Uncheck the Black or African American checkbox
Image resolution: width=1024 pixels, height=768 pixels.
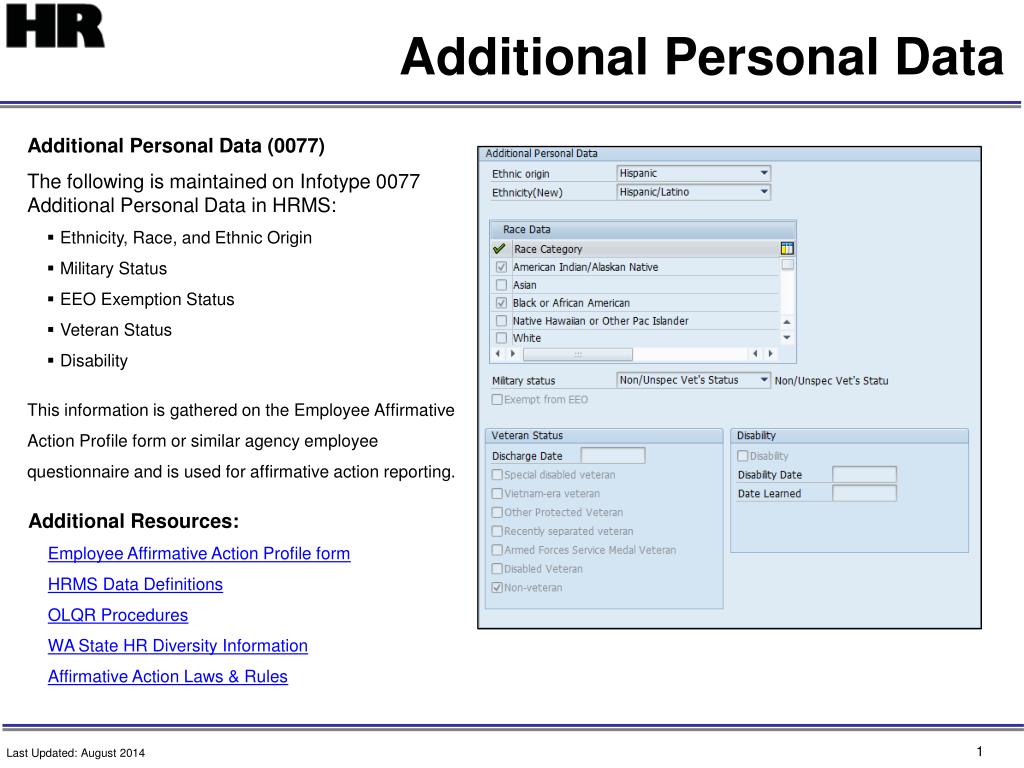pyautogui.click(x=502, y=303)
